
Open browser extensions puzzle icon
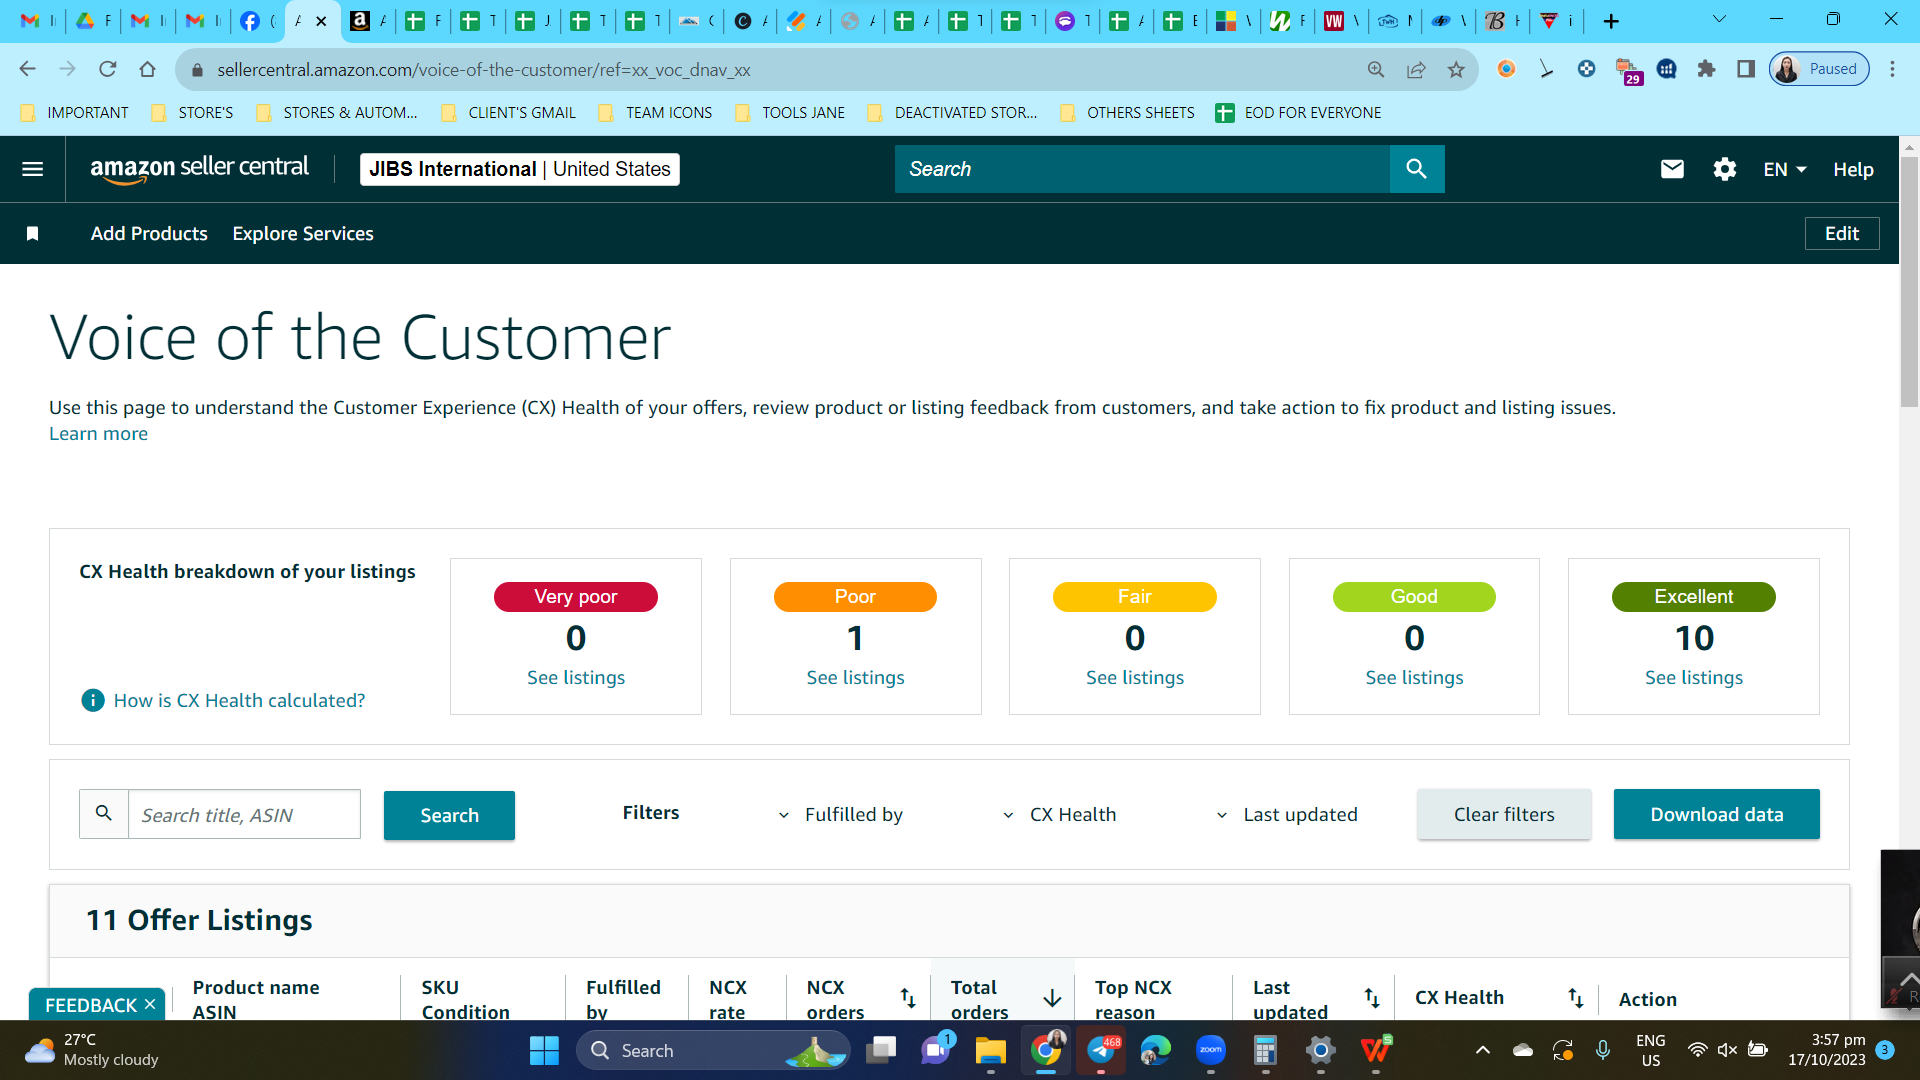click(1706, 69)
